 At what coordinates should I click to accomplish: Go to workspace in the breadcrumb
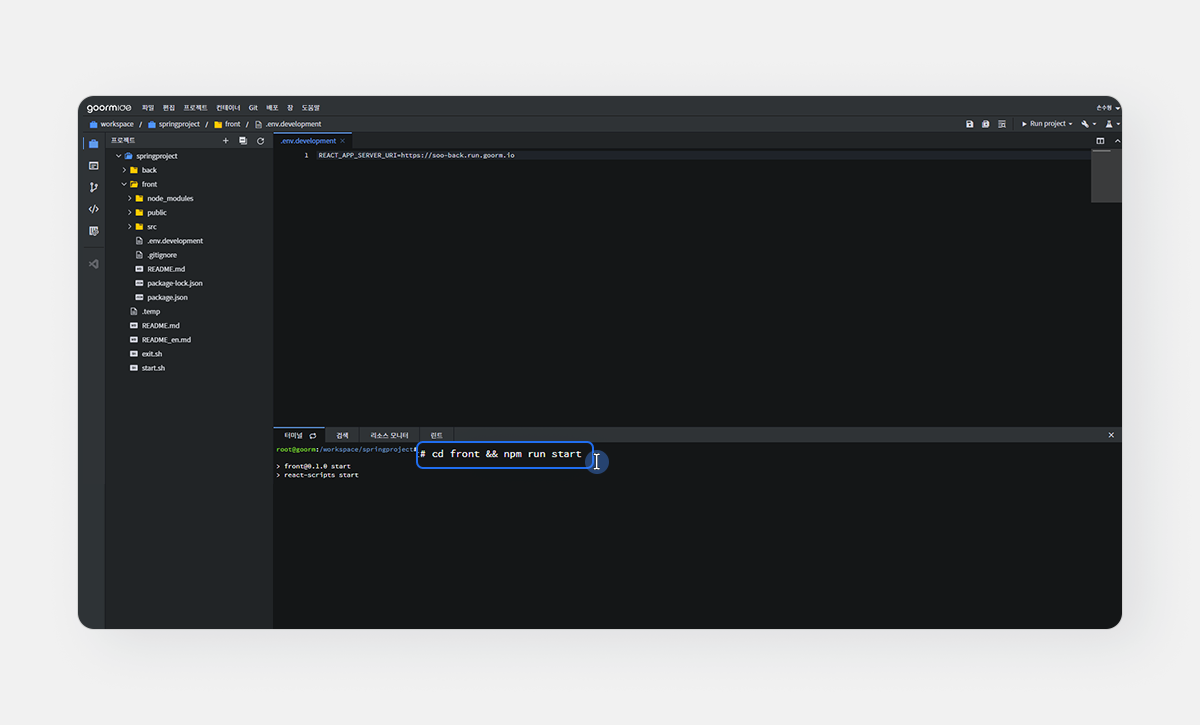(x=111, y=124)
